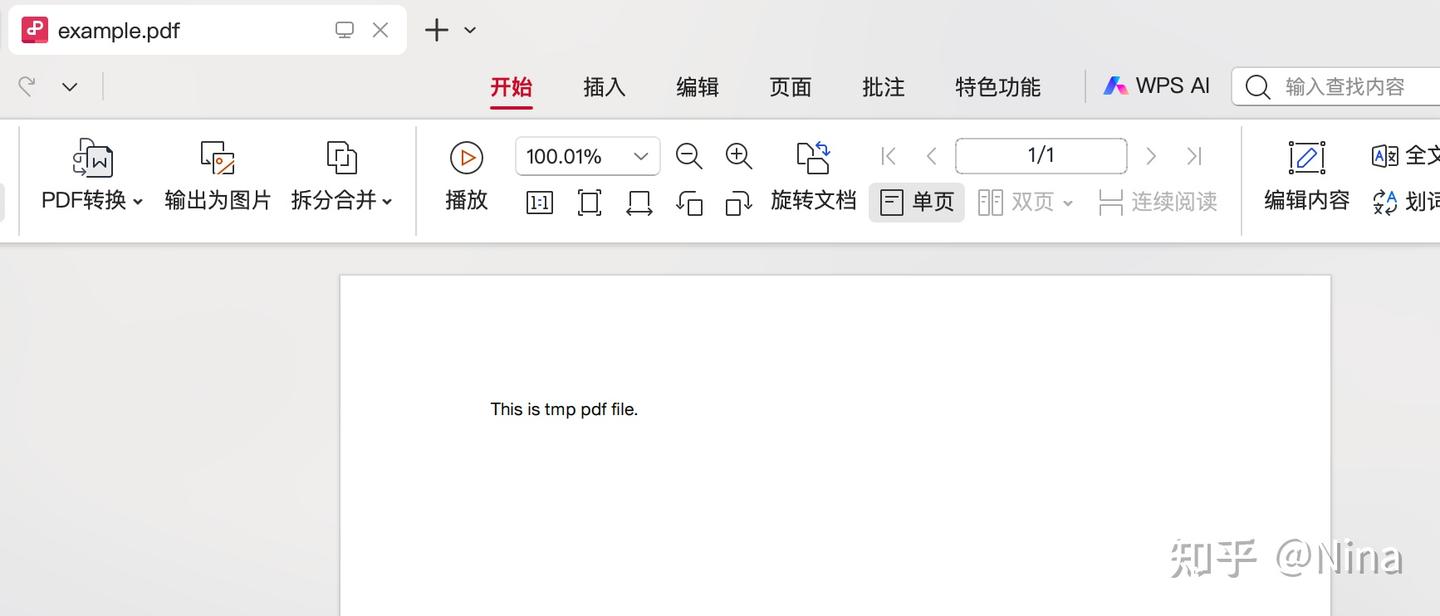Click the fit width icon
Viewport: 1440px width, 616px height.
click(x=639, y=203)
